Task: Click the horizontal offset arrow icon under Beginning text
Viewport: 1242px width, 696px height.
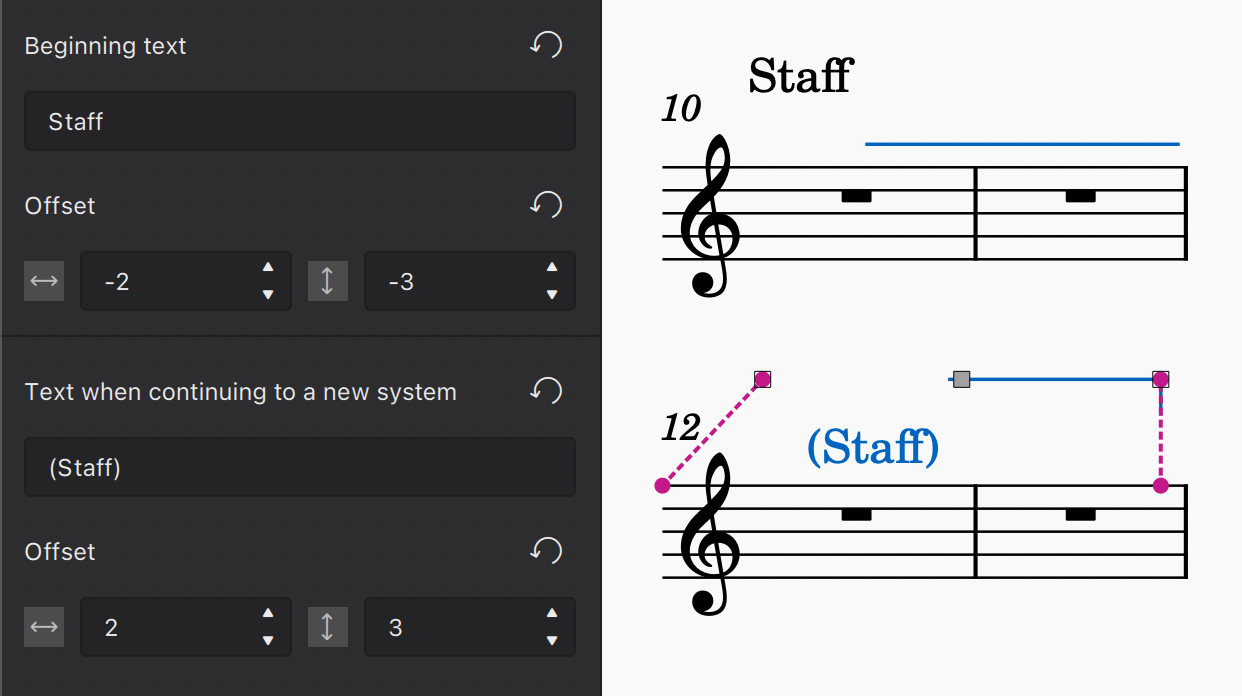Action: tap(44, 281)
